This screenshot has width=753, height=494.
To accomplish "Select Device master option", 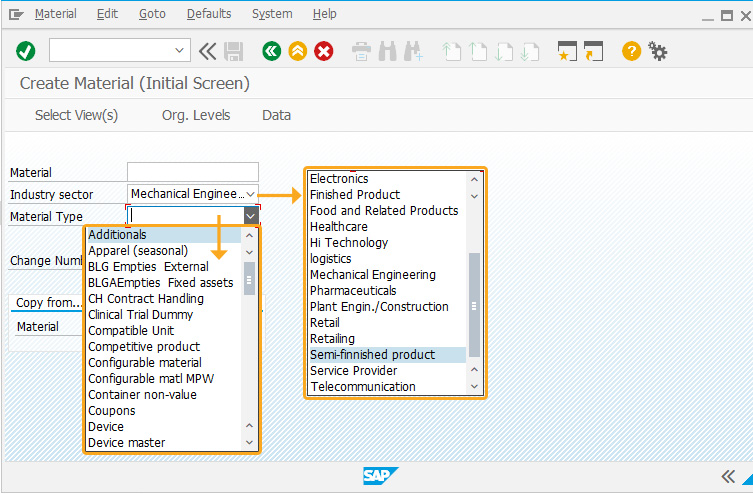I will coord(164,443).
